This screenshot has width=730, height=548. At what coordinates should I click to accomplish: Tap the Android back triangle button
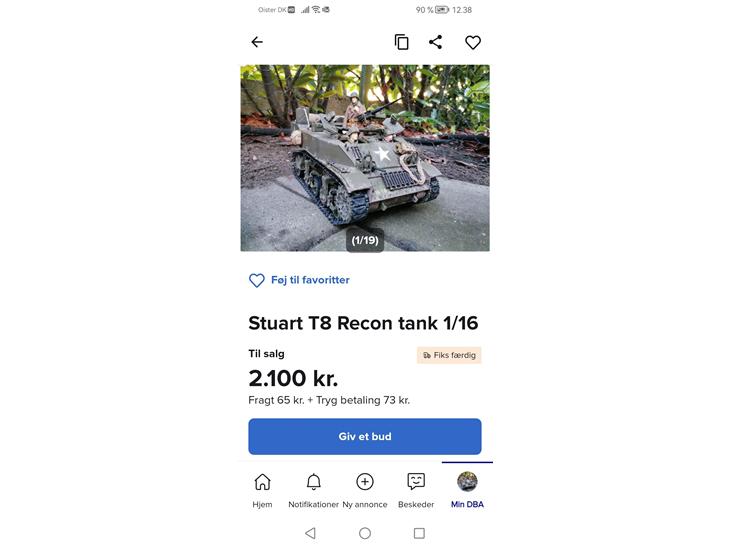point(310,533)
